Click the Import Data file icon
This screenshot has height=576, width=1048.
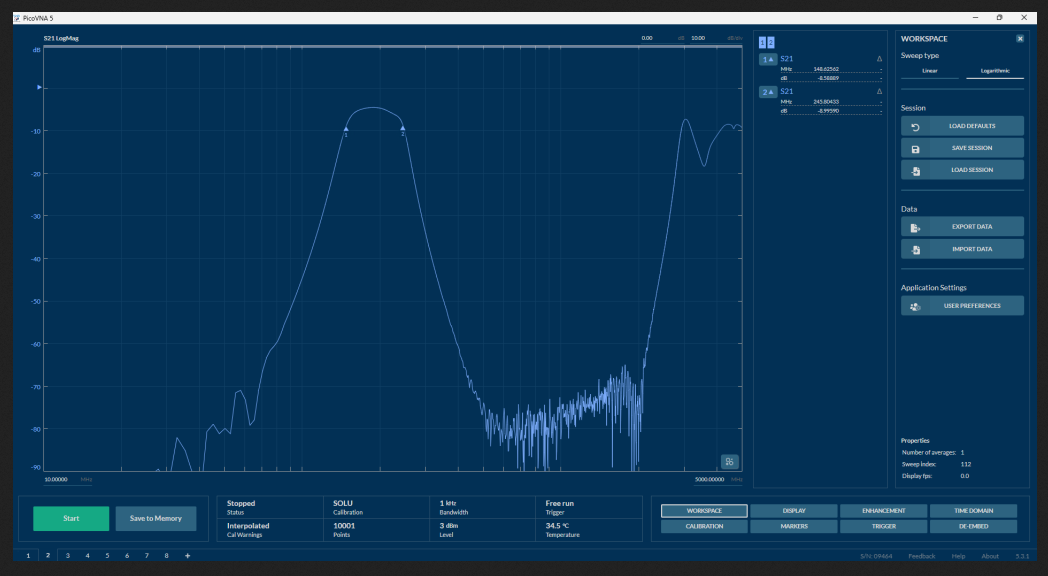[x=916, y=249]
